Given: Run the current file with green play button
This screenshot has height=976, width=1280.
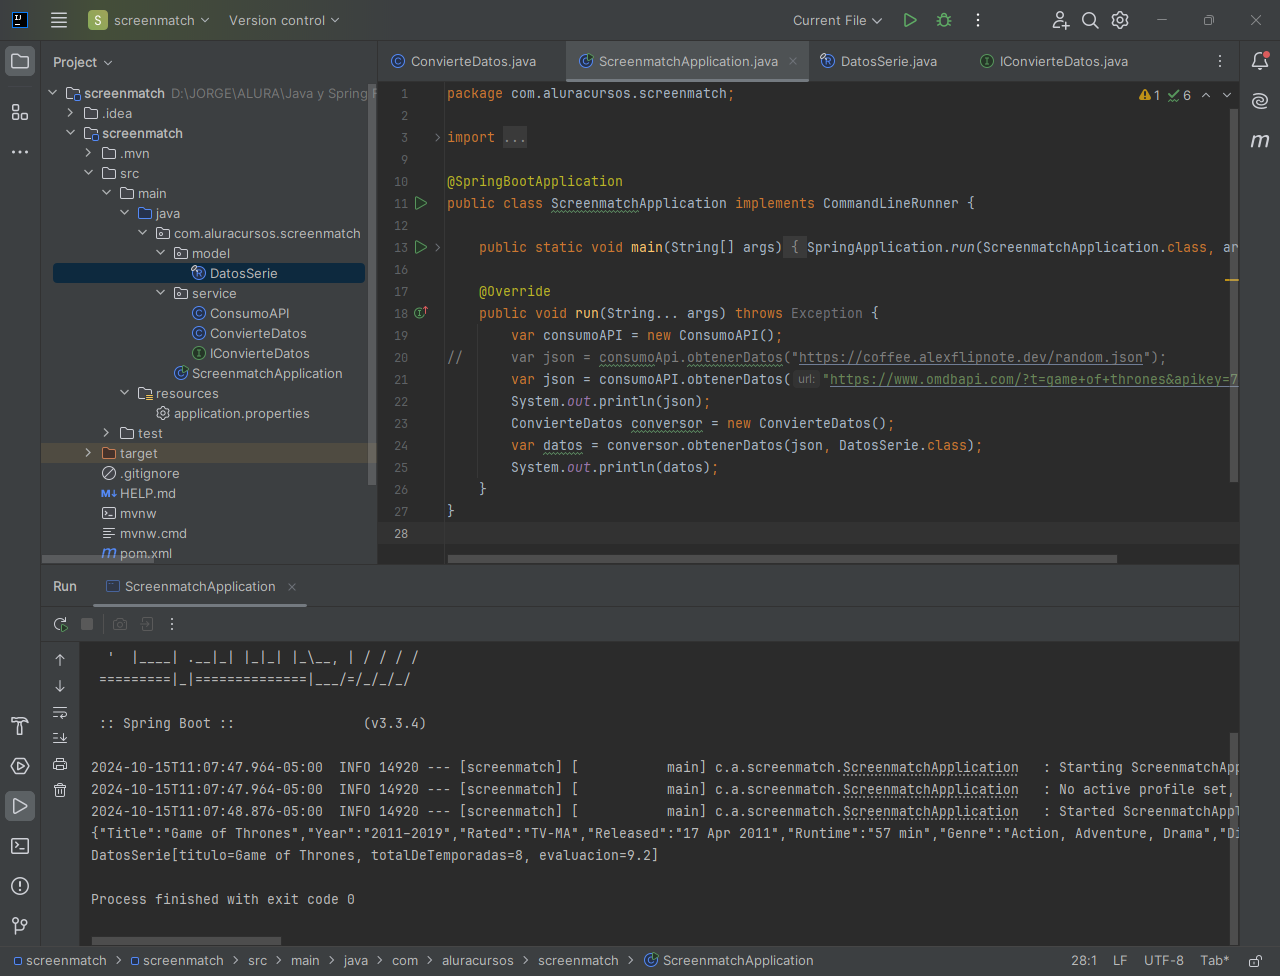Looking at the screenshot, I should [x=910, y=20].
